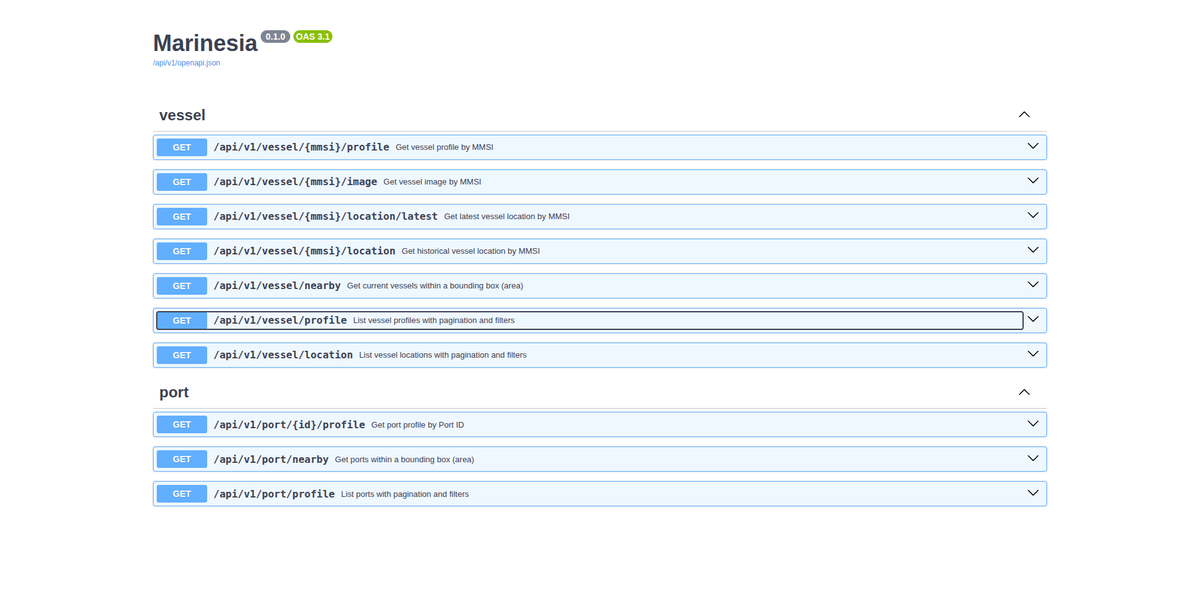The width and height of the screenshot is (1200, 597).
Task: Open the port tag heading
Action: click(x=174, y=392)
